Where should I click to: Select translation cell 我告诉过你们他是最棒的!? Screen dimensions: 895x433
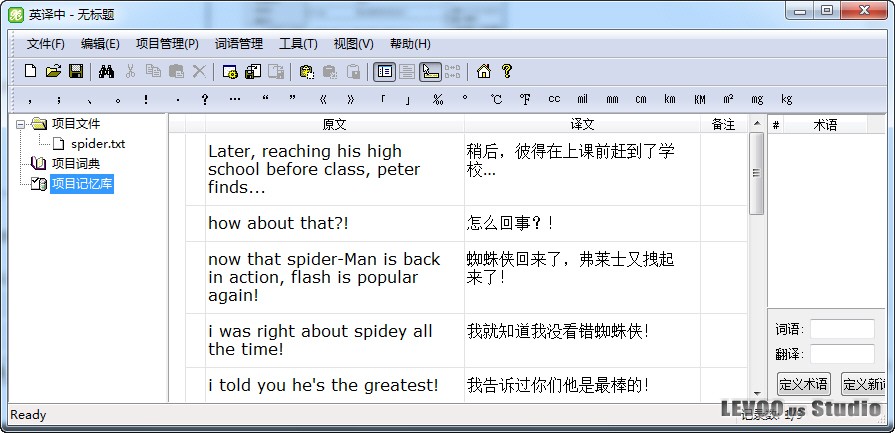click(582, 385)
